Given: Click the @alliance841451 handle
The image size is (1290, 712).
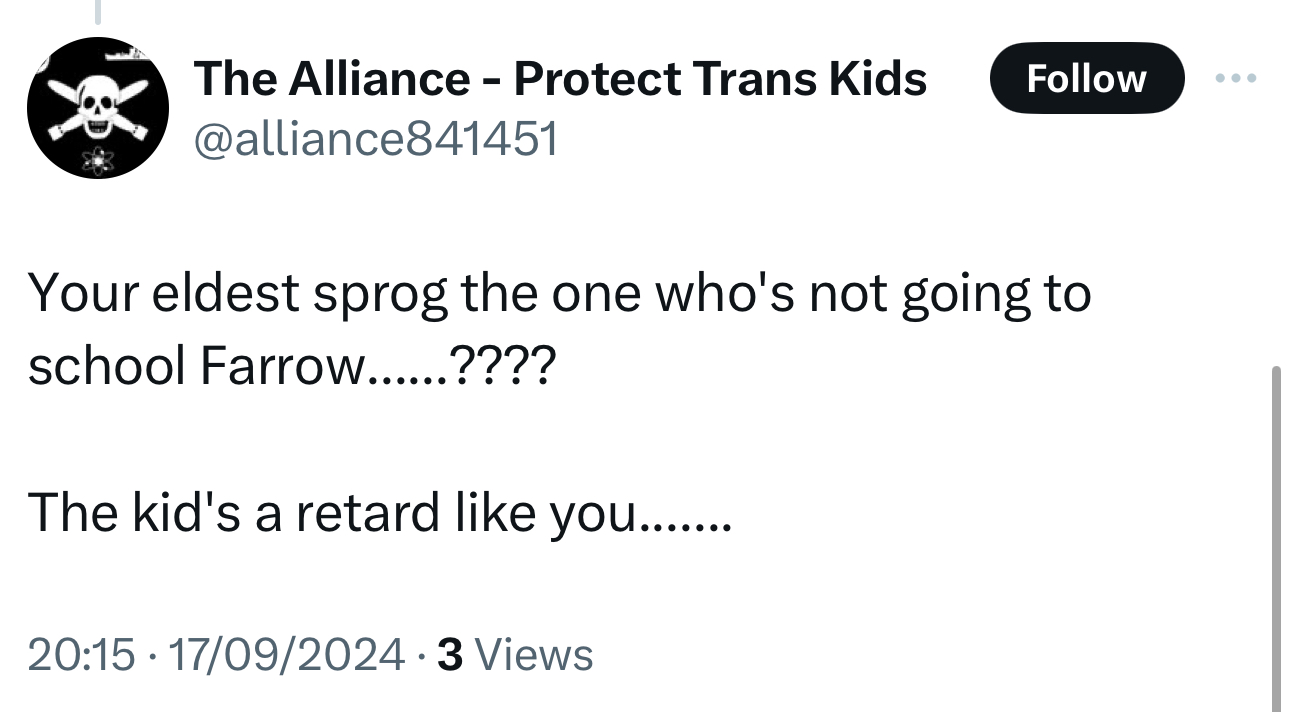Looking at the screenshot, I should [374, 141].
